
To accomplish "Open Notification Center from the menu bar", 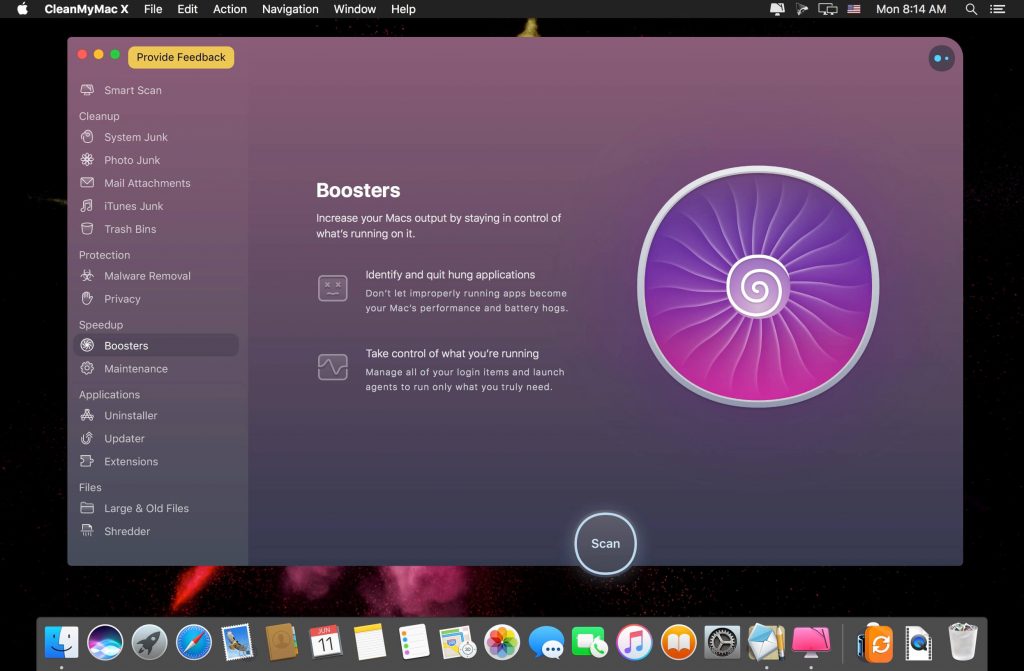I will click(x=997, y=9).
